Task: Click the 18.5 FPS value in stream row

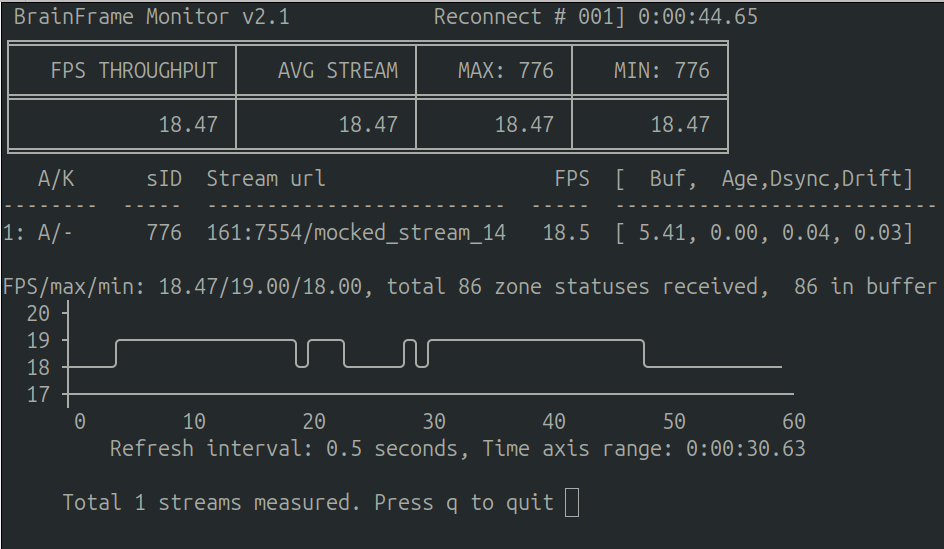Action: point(566,232)
